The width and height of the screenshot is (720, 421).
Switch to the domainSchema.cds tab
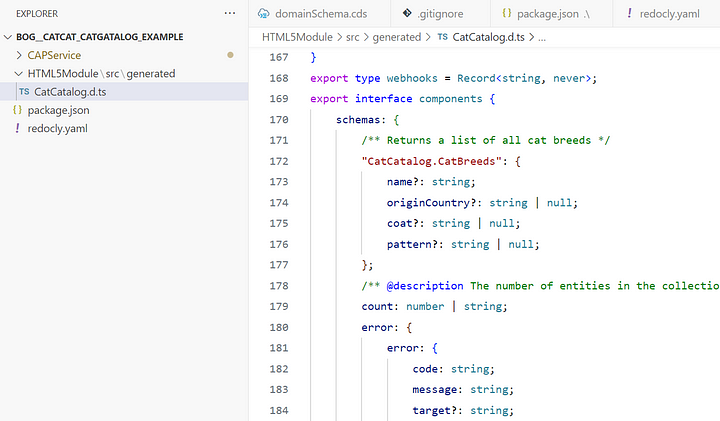321,14
